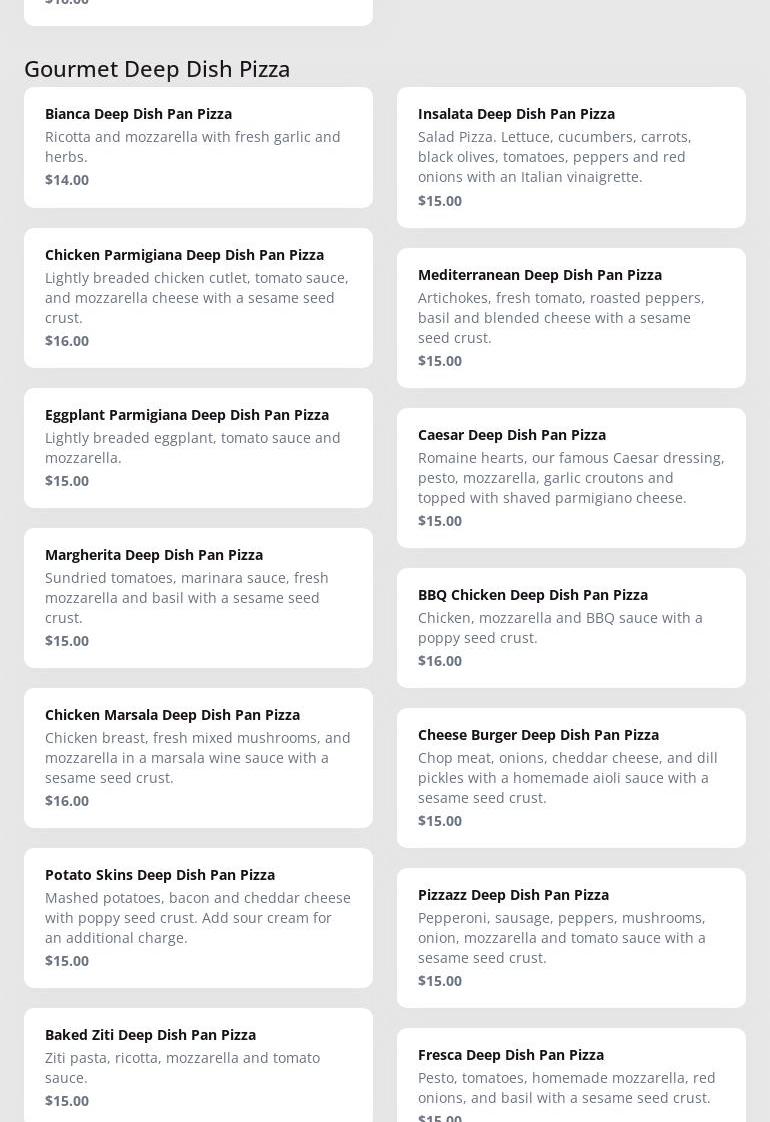
Task: Click the $16.00 price under BBQ Chicken pizza
Action: (x=440, y=661)
